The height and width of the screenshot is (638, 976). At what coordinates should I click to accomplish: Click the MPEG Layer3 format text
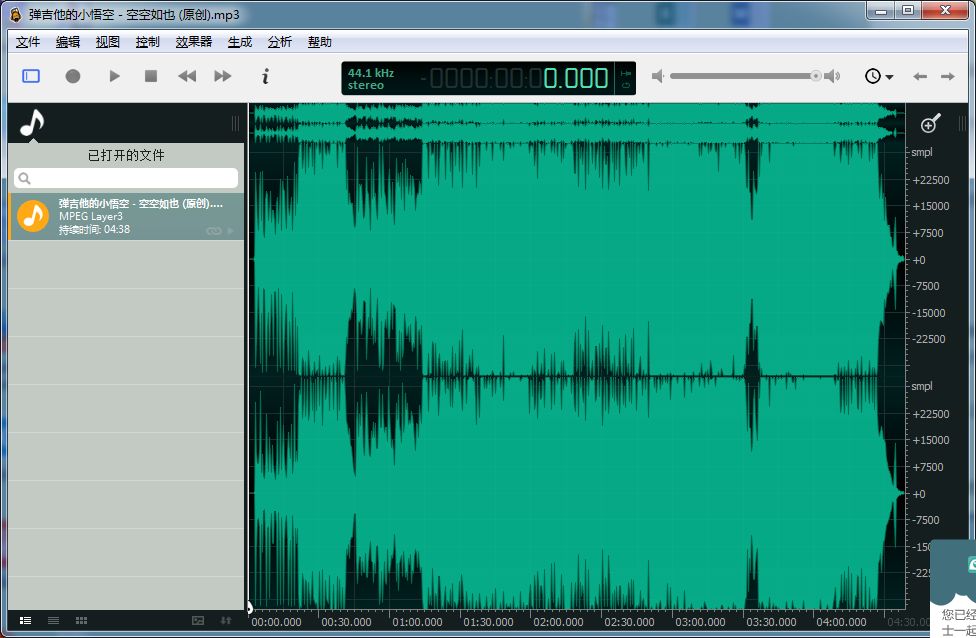tap(91, 216)
